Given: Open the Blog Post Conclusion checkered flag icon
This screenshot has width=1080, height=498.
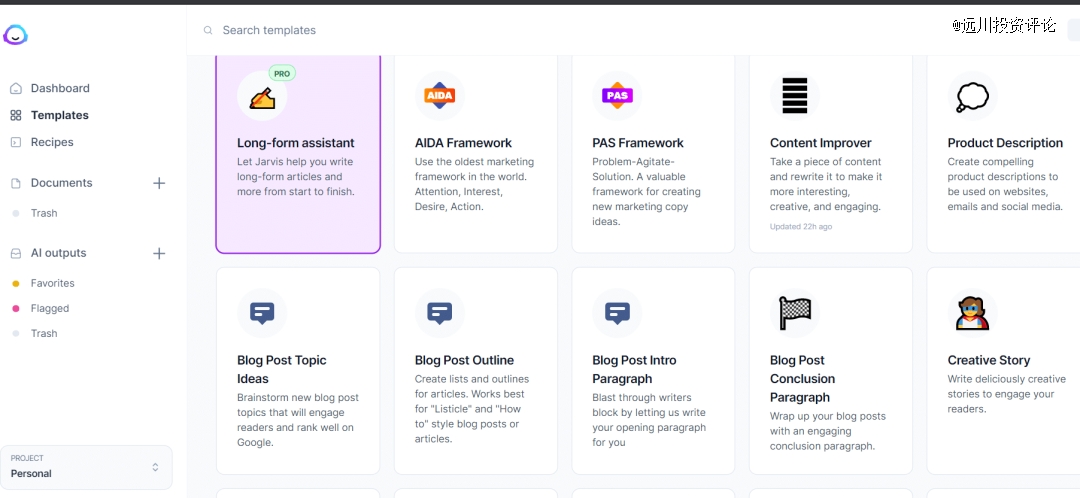Looking at the screenshot, I should (x=795, y=313).
